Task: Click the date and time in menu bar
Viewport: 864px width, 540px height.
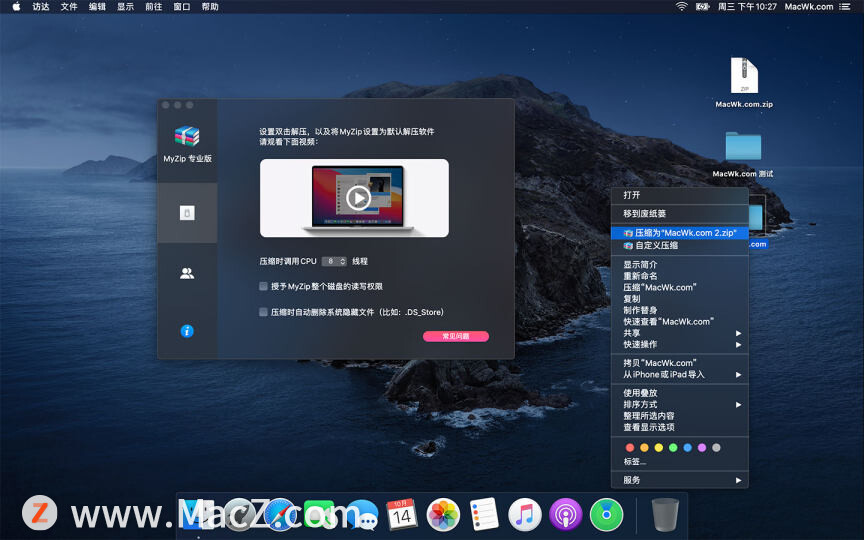Action: [x=747, y=7]
